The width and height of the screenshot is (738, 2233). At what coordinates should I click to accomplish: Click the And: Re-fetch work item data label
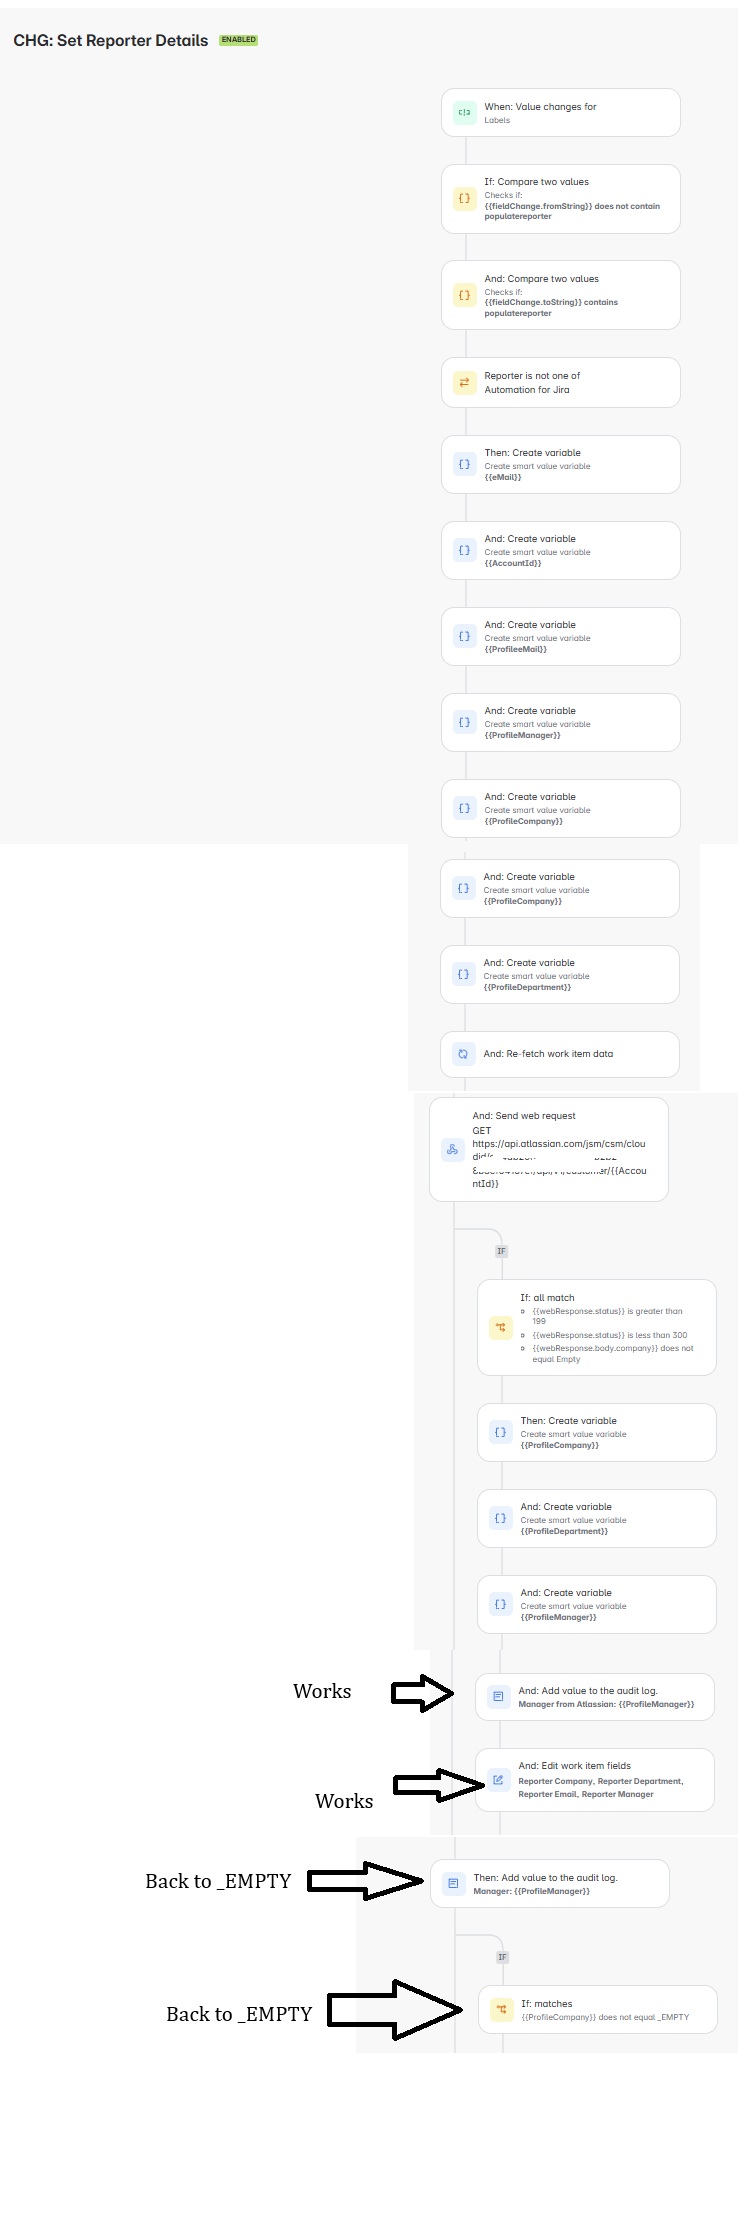548,1054
